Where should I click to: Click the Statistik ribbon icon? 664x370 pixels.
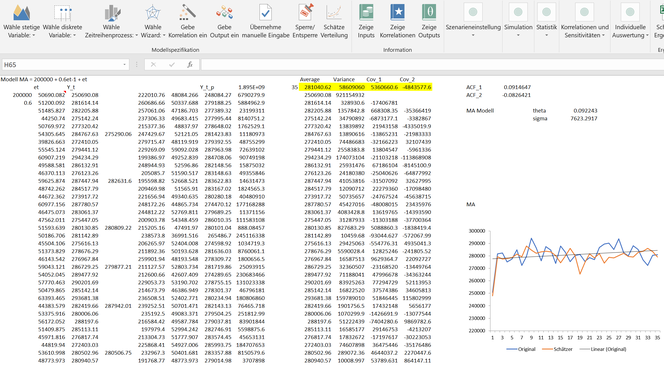pos(546,12)
